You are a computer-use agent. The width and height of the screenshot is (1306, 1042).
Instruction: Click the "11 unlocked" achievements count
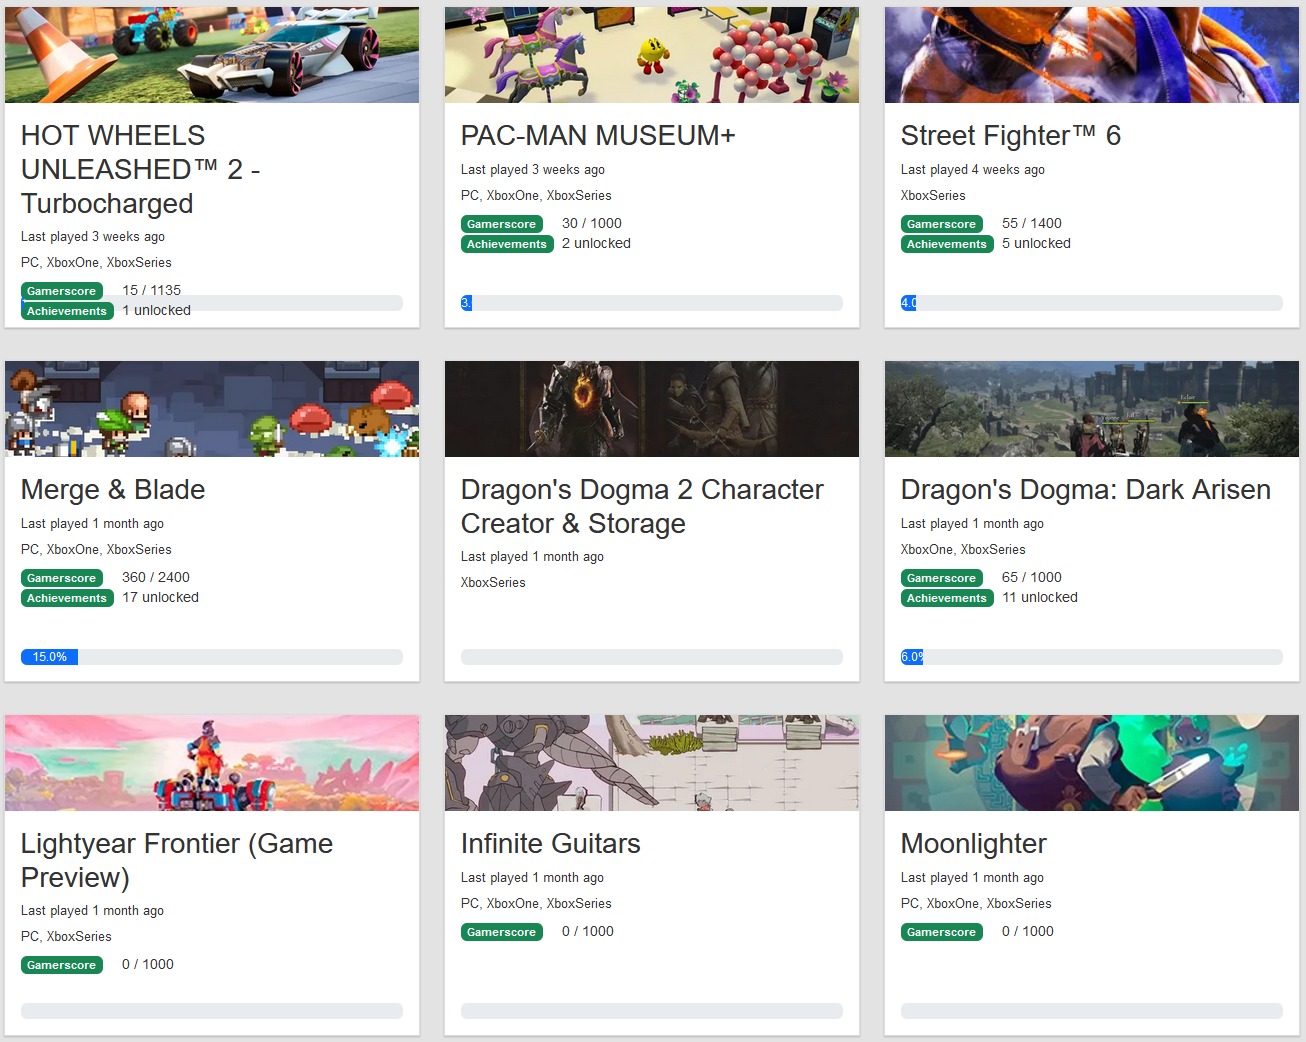coord(1040,597)
